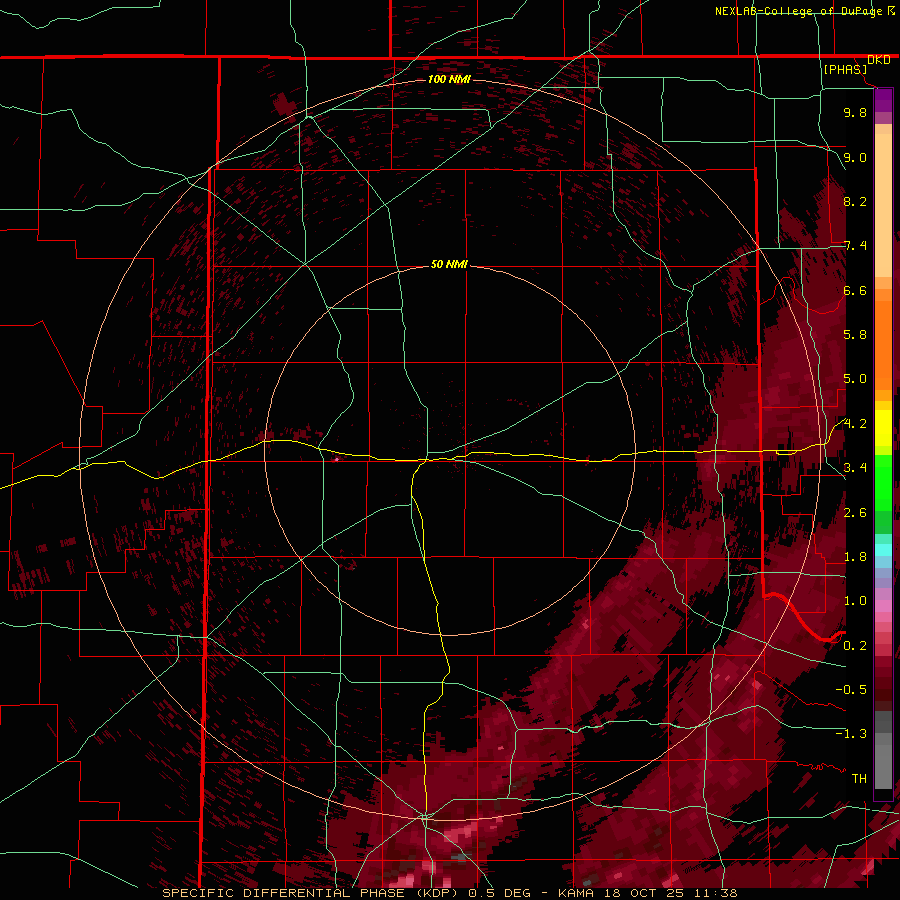
Task: Click the cyan band of color bar
Action: click(883, 550)
